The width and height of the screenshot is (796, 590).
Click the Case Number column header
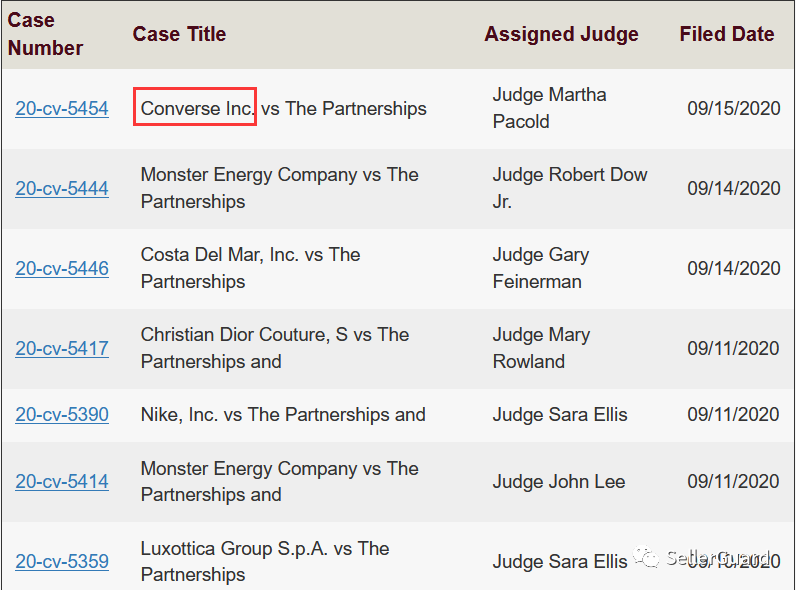(x=45, y=34)
